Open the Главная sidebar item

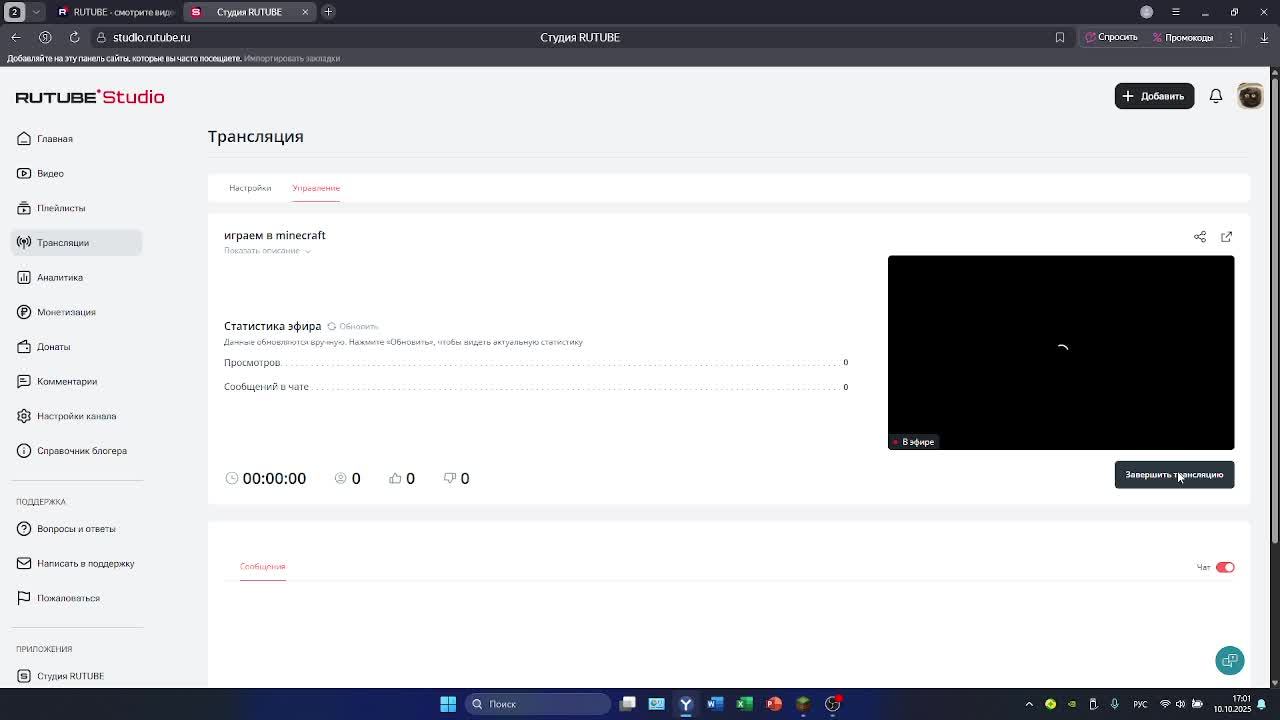[76, 139]
